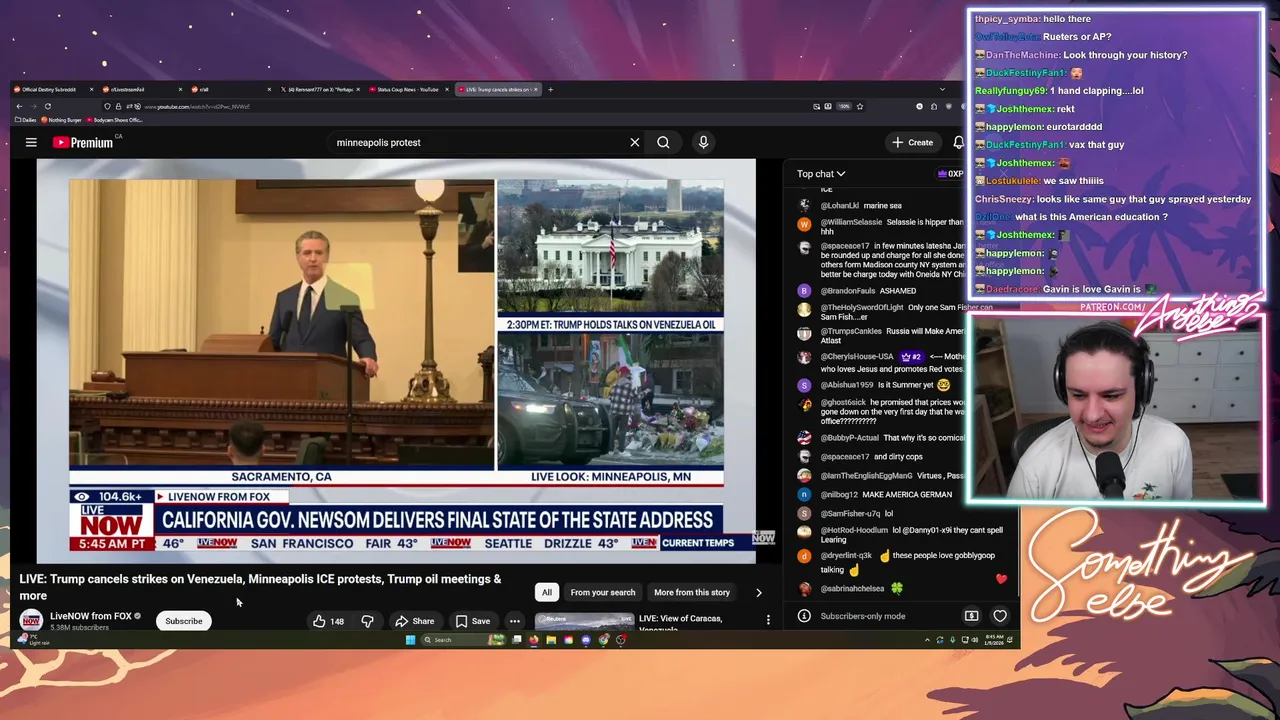Click chat user @SamFisher-u7q message
The height and width of the screenshot is (720, 1280).
click(857, 514)
